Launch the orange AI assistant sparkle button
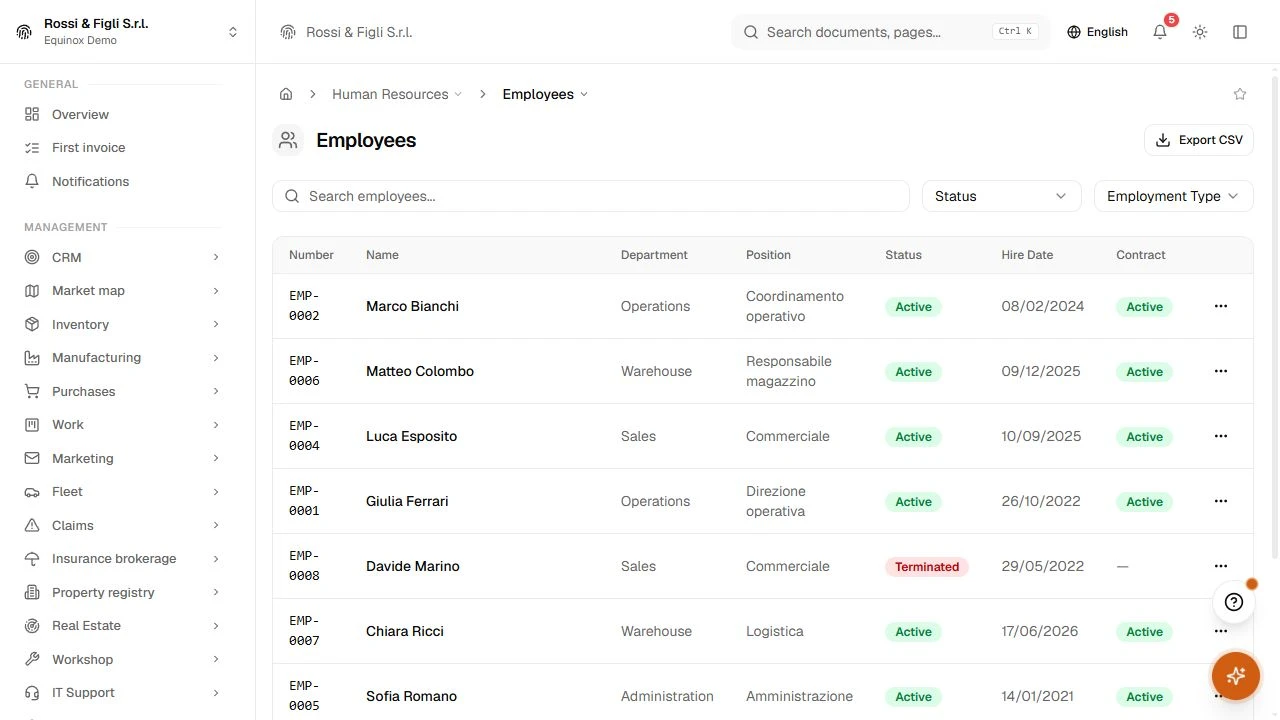 (1235, 675)
